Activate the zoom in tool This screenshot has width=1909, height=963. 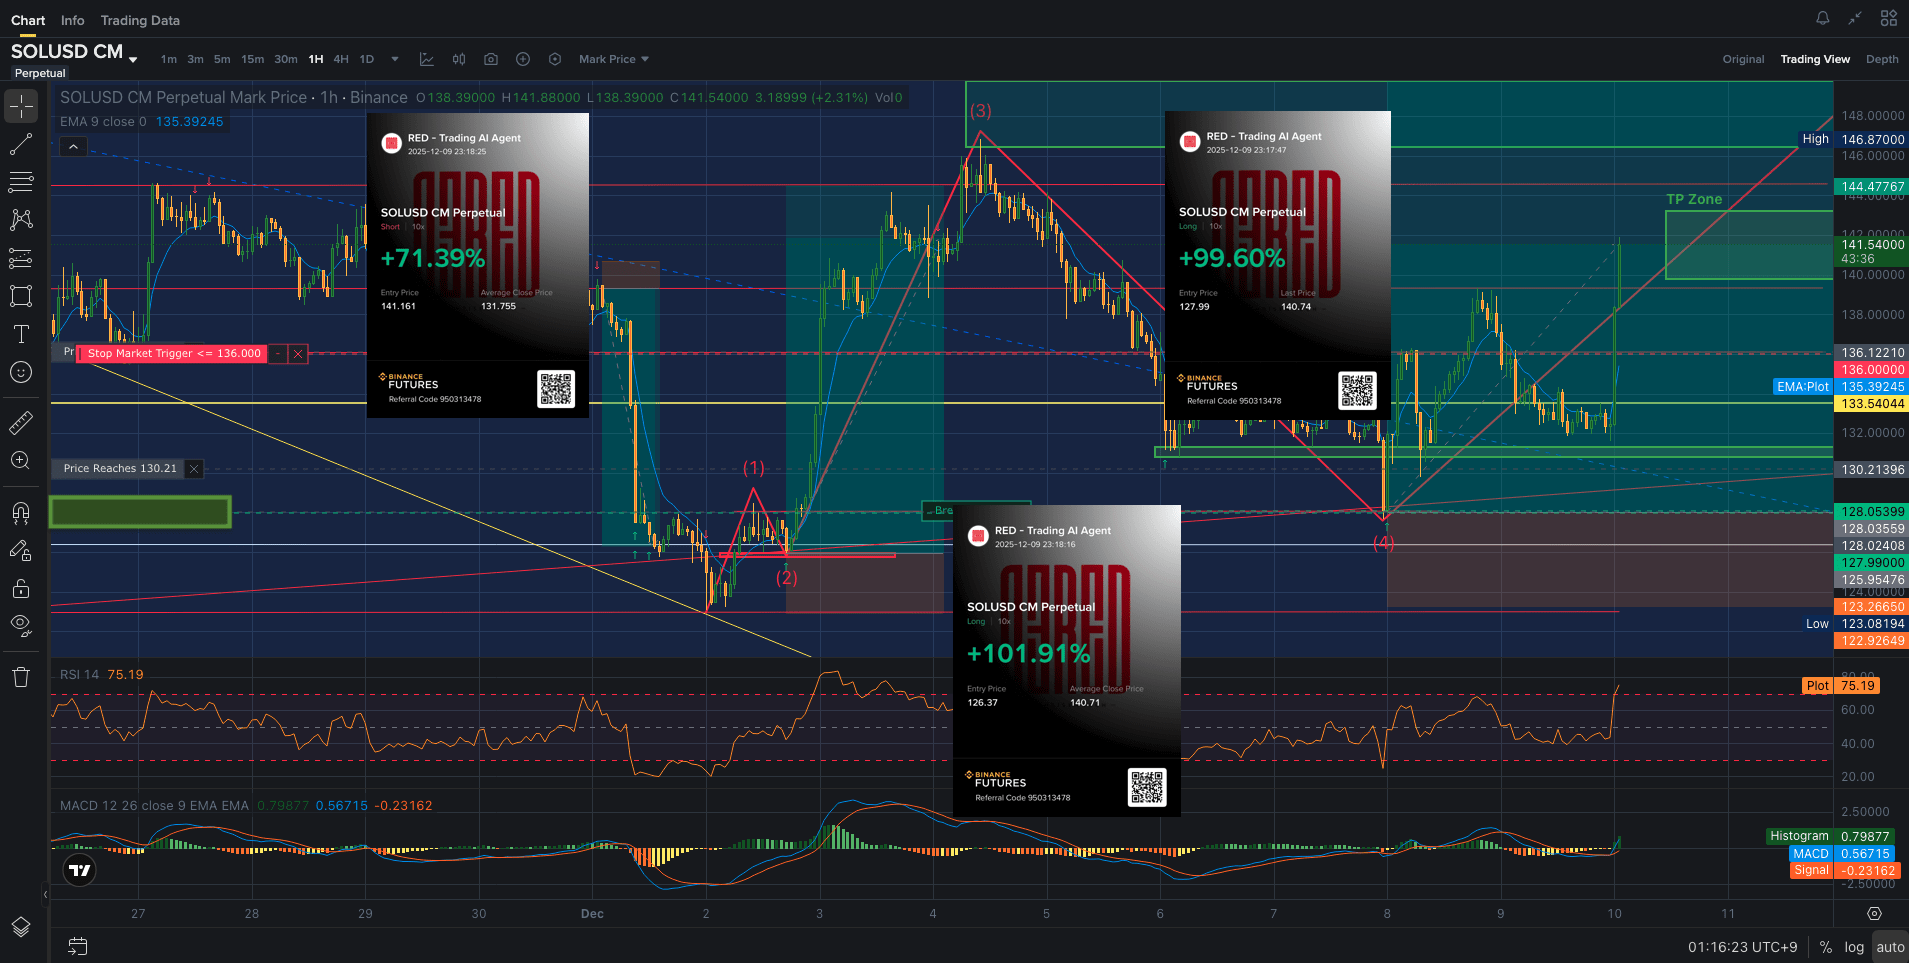(21, 461)
